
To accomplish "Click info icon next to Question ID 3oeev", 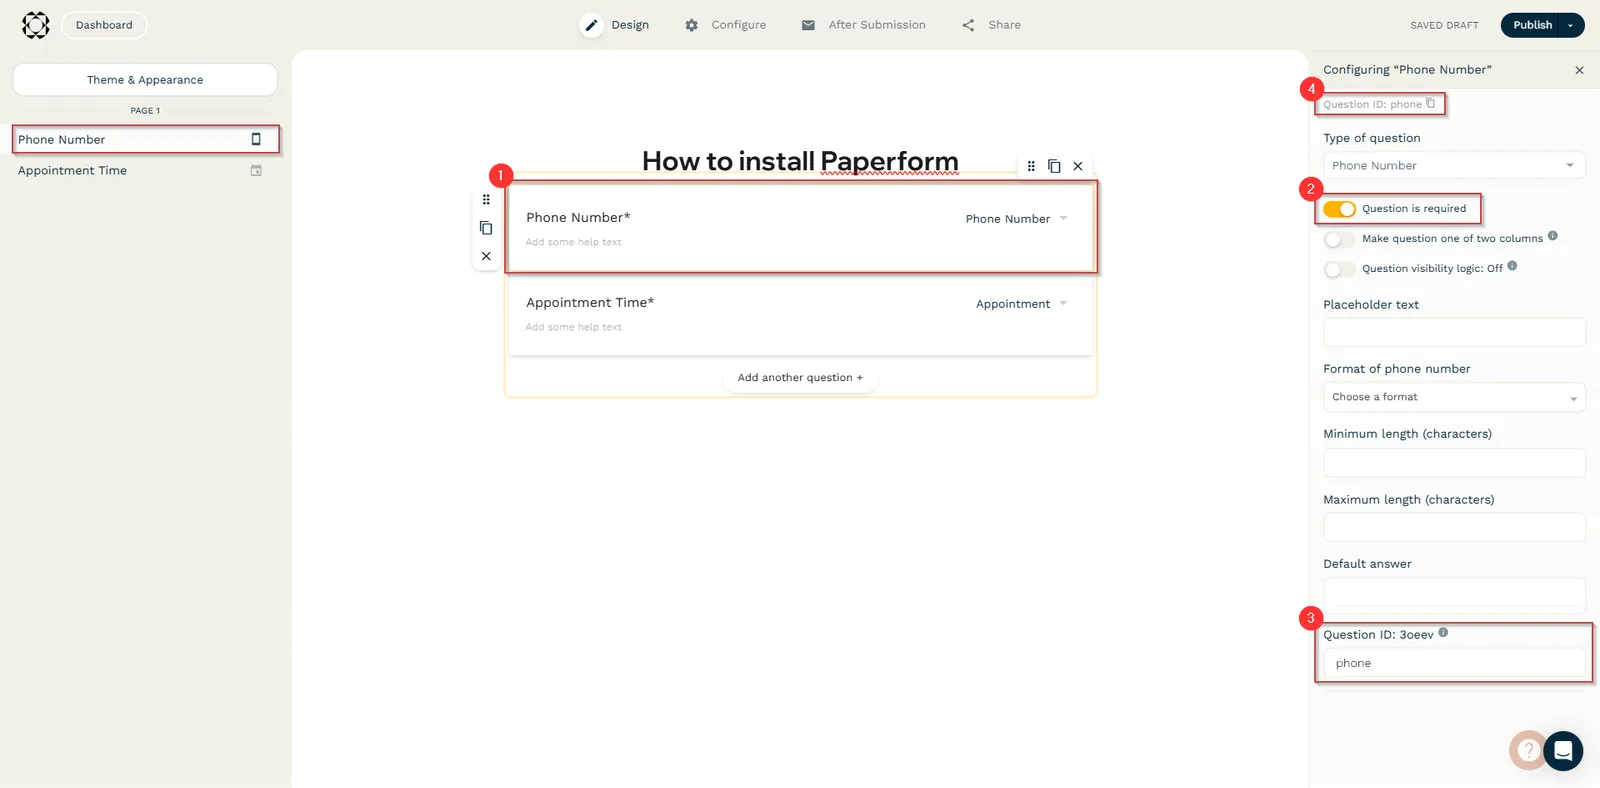I will tap(1443, 633).
